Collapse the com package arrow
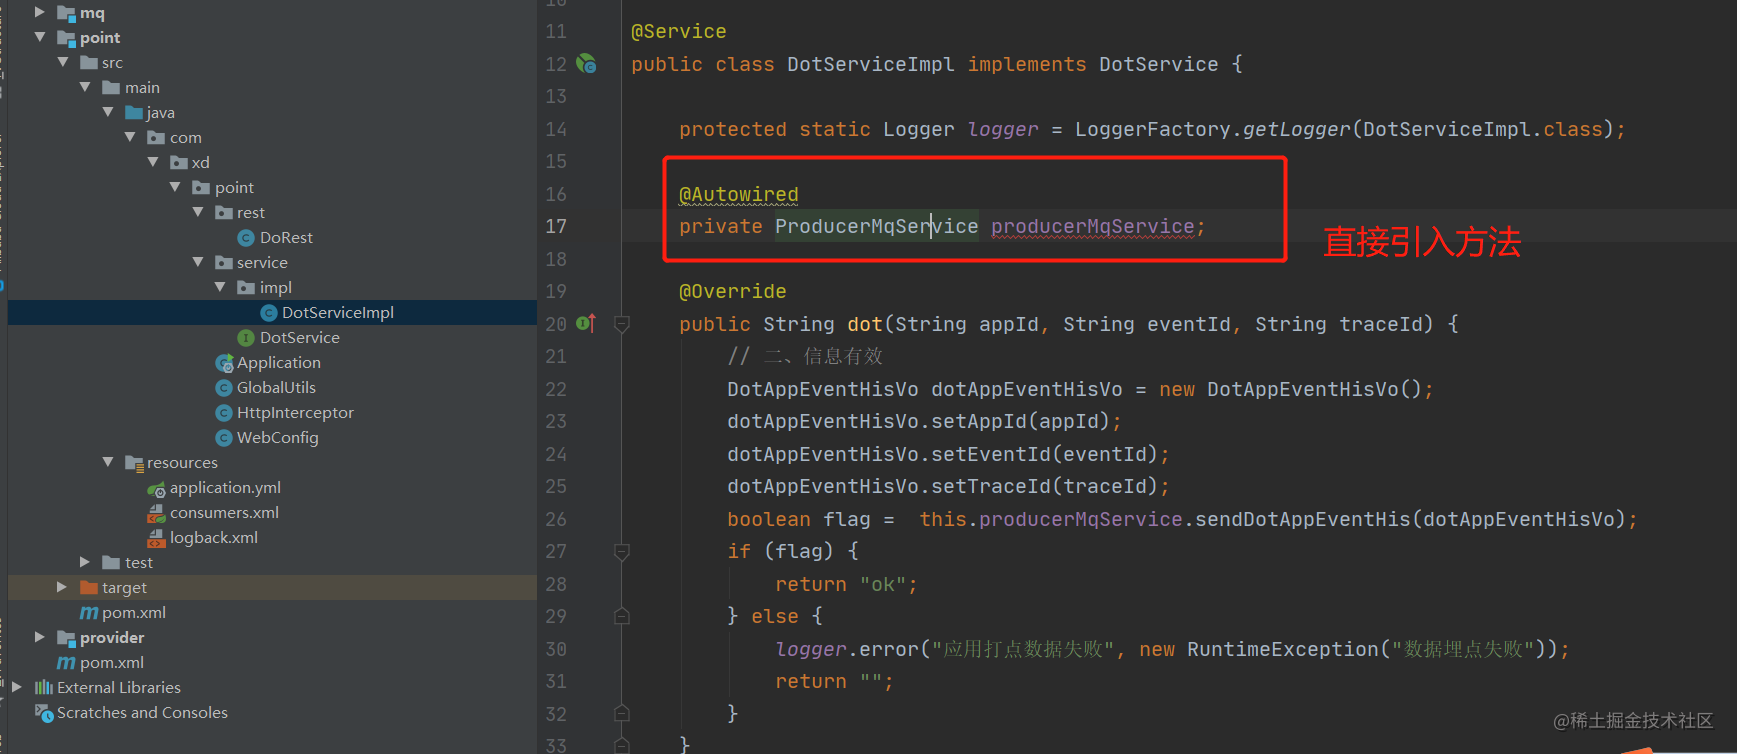This screenshot has height=754, width=1737. [130, 137]
